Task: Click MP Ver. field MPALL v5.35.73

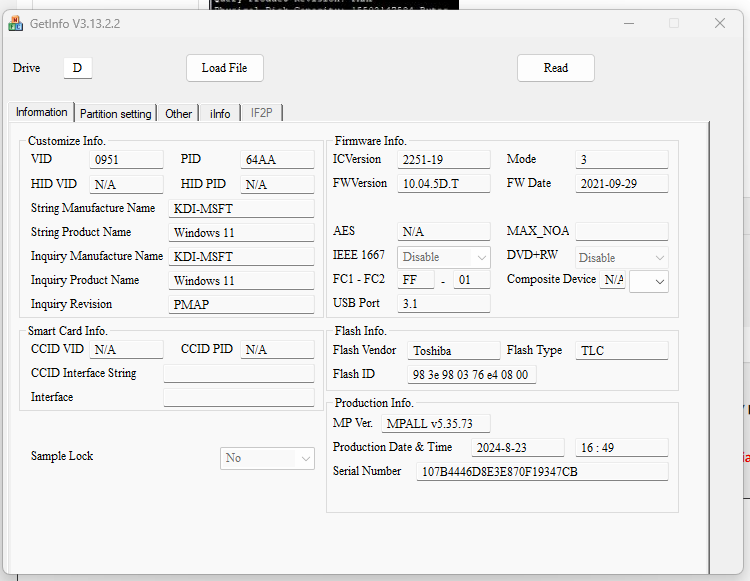Action: coord(436,424)
